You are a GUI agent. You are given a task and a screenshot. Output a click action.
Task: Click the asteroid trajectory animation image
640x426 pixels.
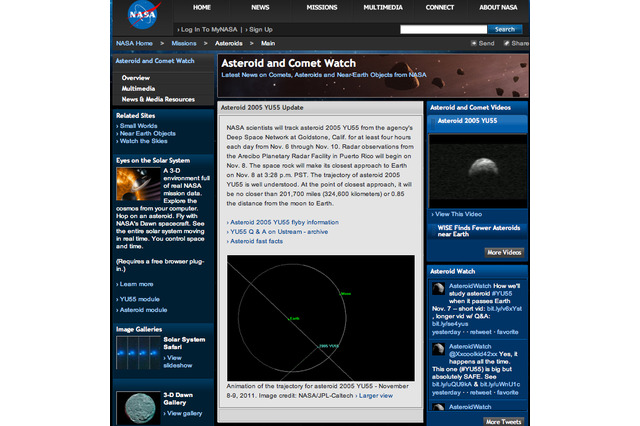coord(321,318)
